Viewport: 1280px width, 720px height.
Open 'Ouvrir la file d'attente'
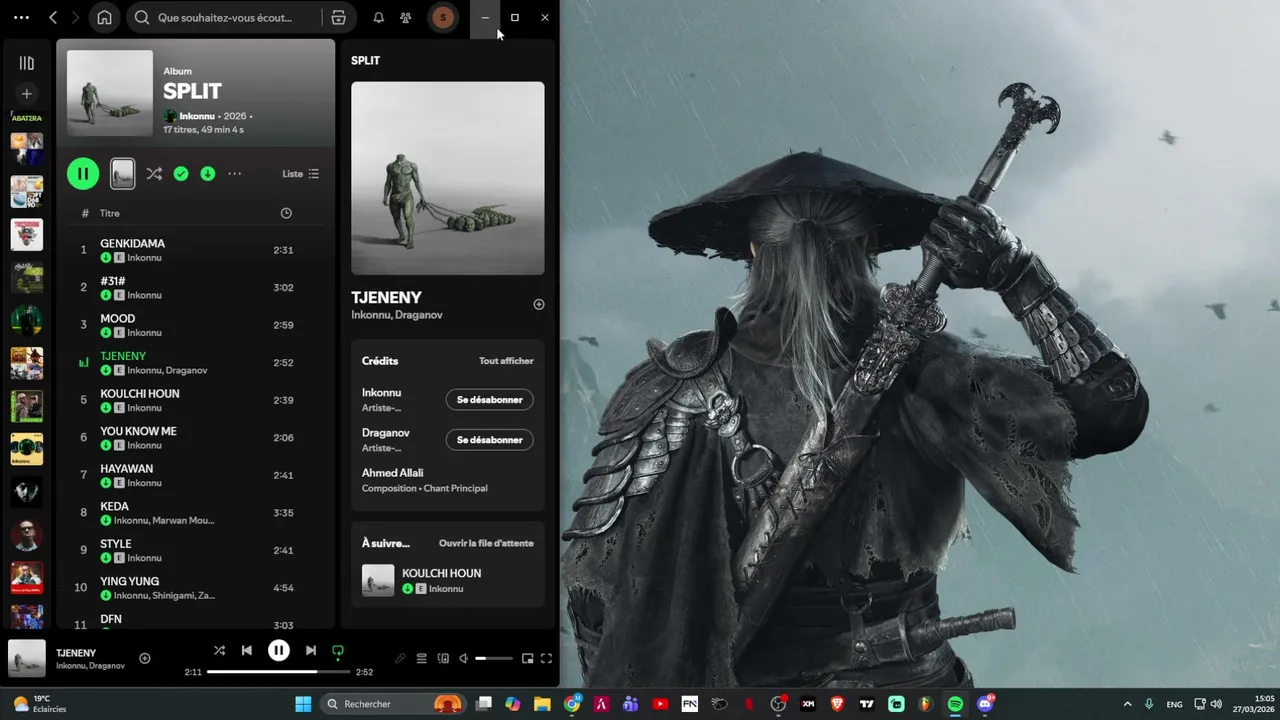[486, 543]
